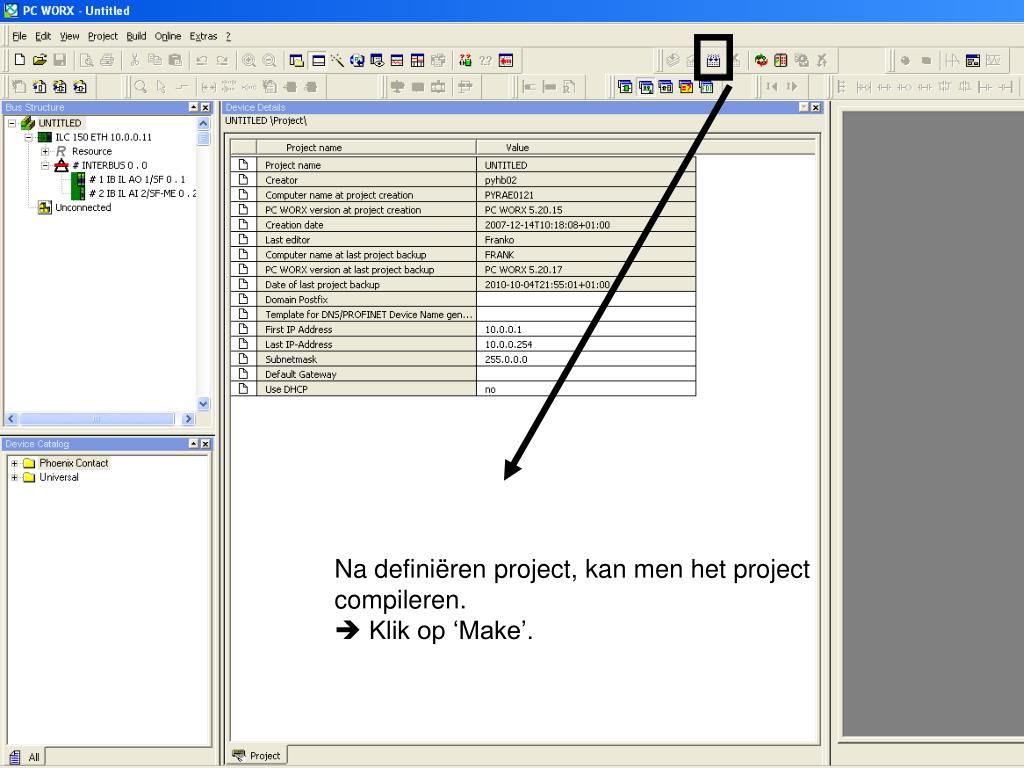Viewport: 1024px width, 768px height.
Task: Collapse the INTERBUS 0.0 node
Action: [45, 165]
